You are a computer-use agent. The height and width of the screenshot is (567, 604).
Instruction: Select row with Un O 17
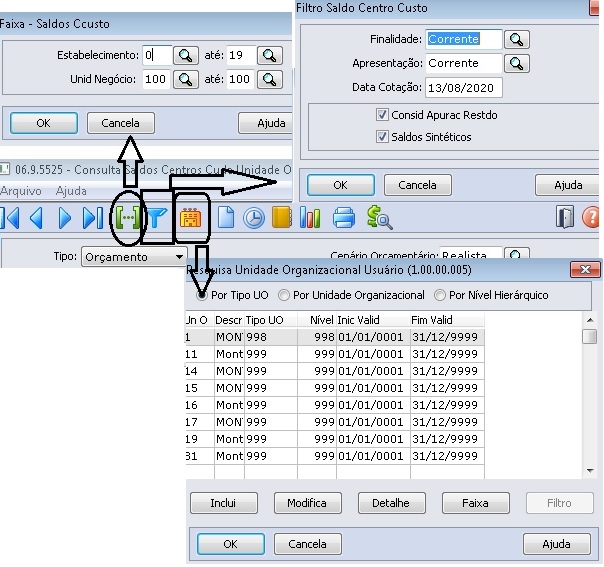335,422
